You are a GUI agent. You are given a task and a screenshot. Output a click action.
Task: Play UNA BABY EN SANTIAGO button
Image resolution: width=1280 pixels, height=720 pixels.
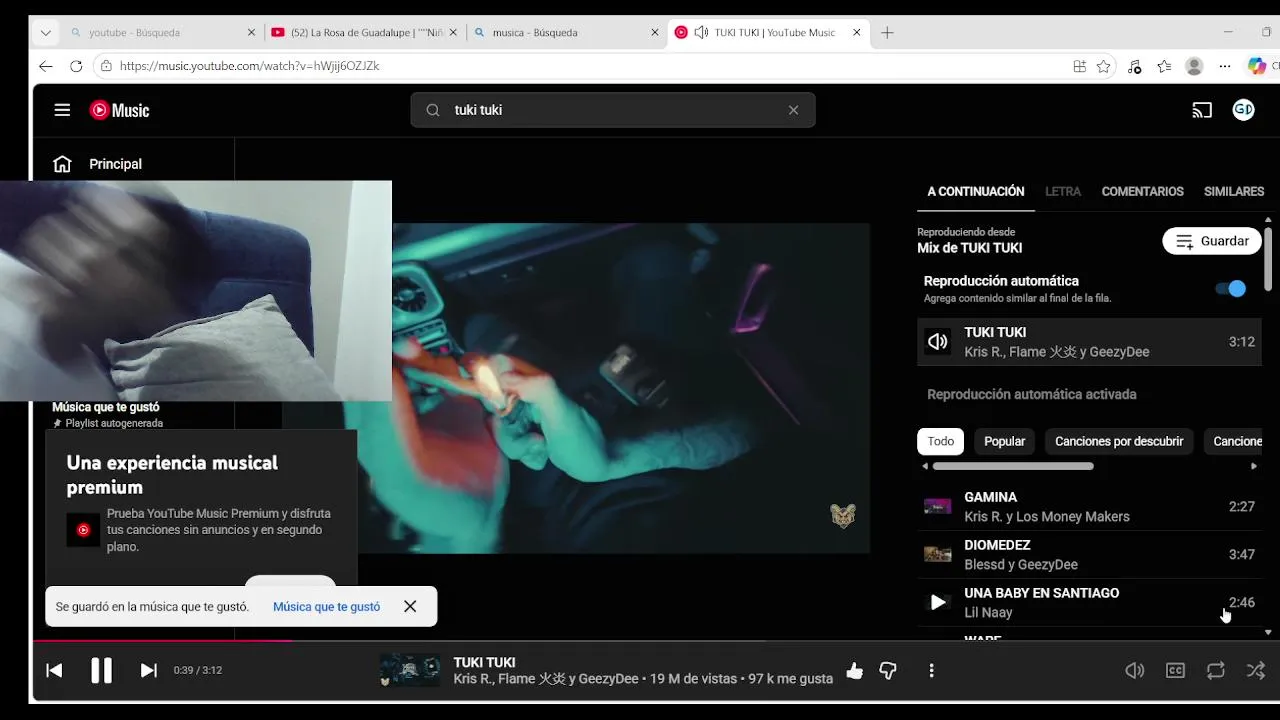[937, 602]
